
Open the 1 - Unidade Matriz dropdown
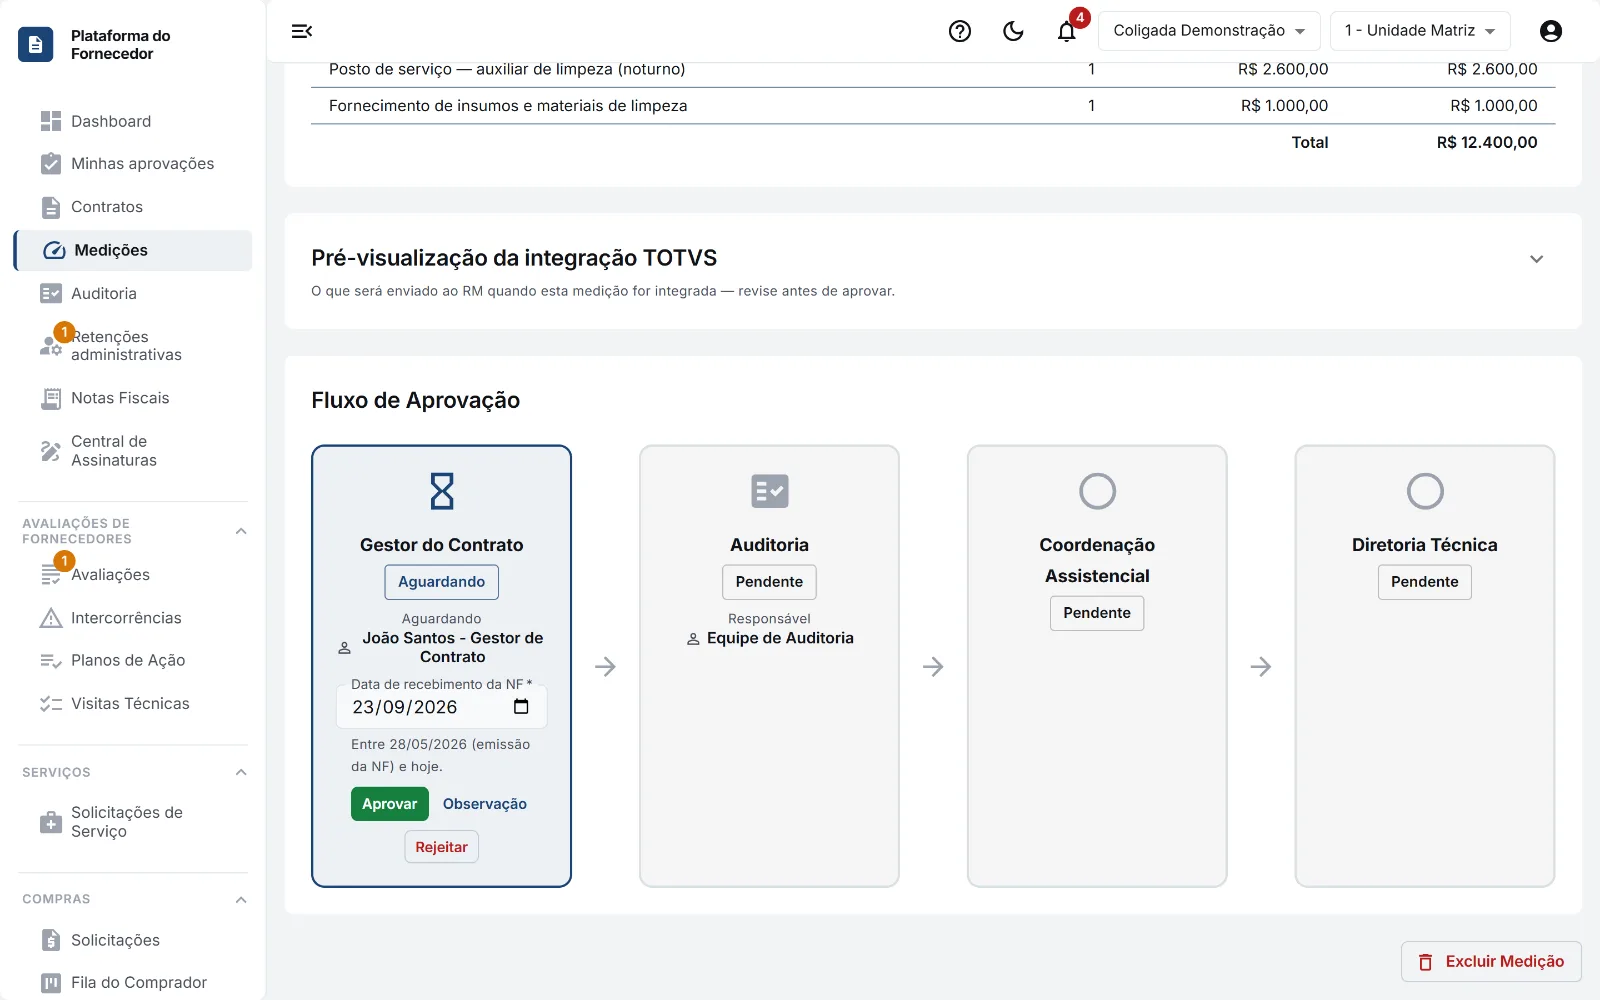click(1420, 31)
